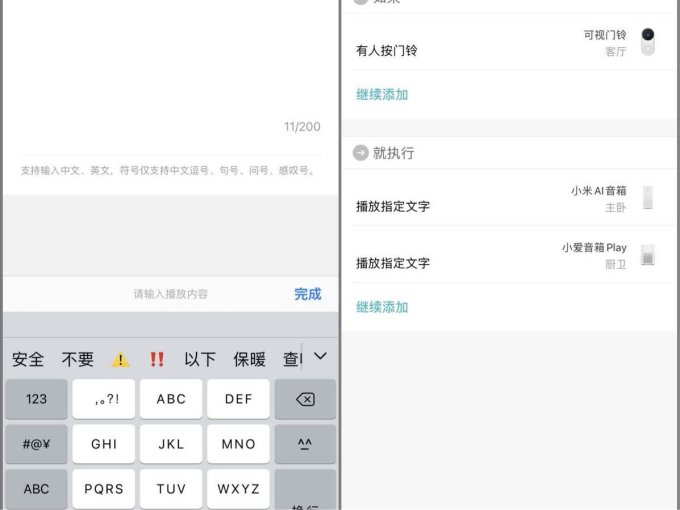Tap the GHI key

click(104, 444)
